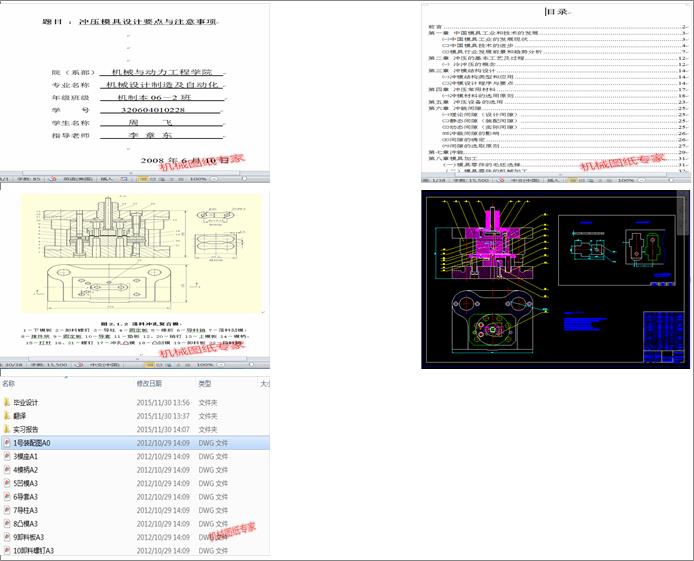Screen dimensions: 694x561
Task: Click the DWG icon of 1号装配图A0
Action: pos(7,442)
